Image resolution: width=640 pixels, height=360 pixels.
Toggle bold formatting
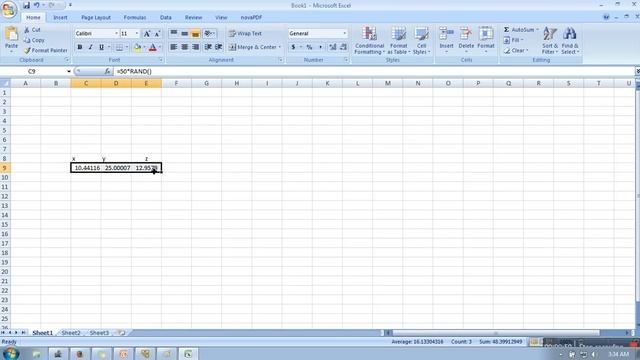coord(80,47)
